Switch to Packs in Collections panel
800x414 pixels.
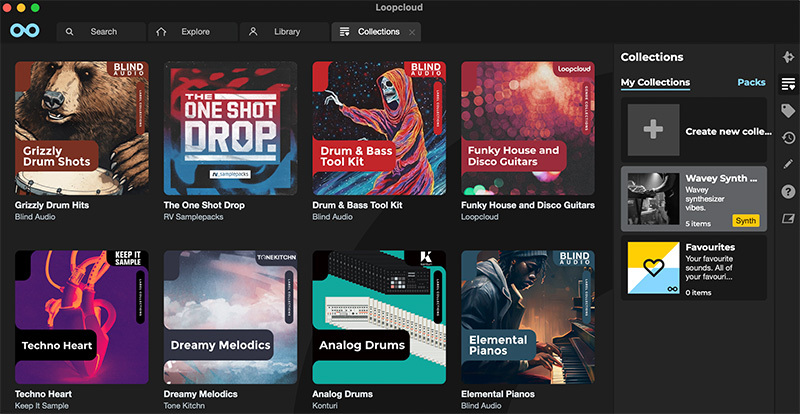[x=751, y=82]
